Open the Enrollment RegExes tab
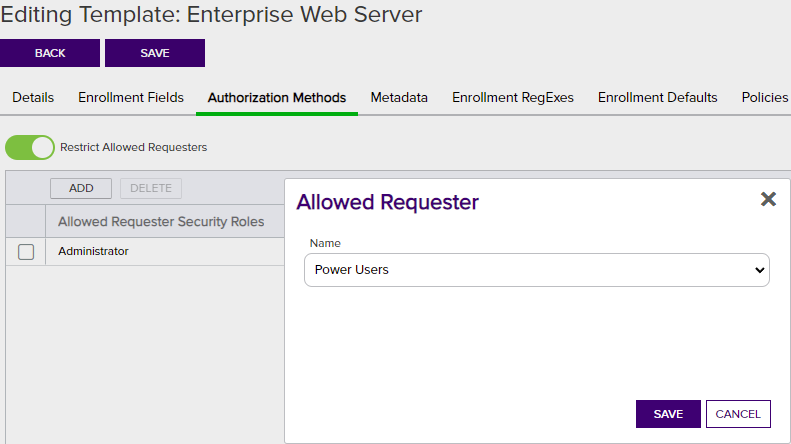The image size is (791, 444). coord(513,97)
